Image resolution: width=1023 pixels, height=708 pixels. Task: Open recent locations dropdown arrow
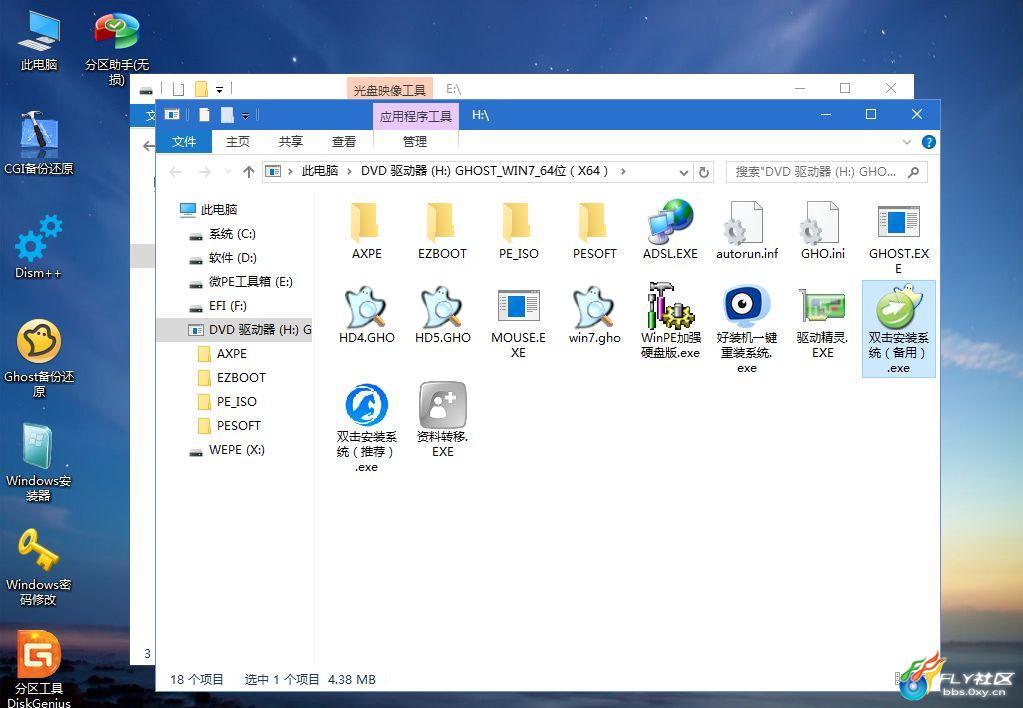[x=228, y=172]
